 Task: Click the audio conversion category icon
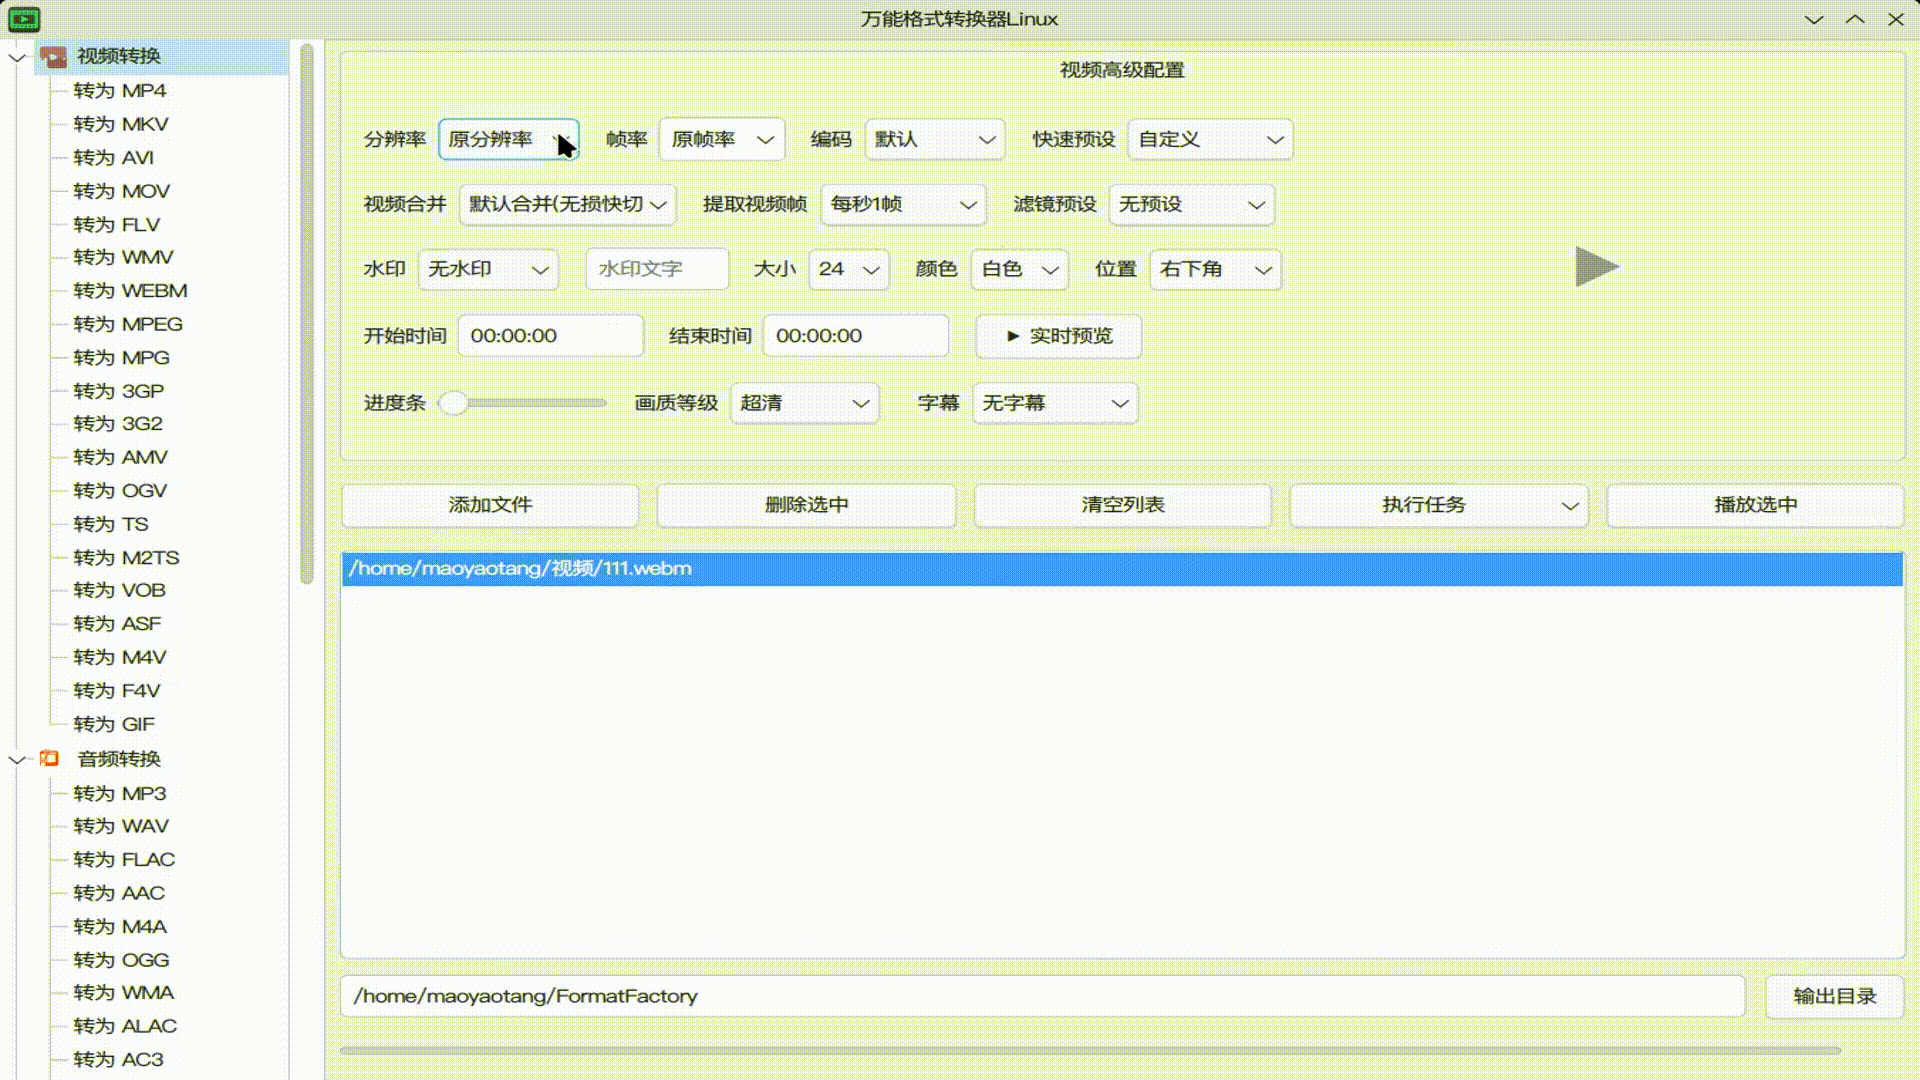[49, 759]
